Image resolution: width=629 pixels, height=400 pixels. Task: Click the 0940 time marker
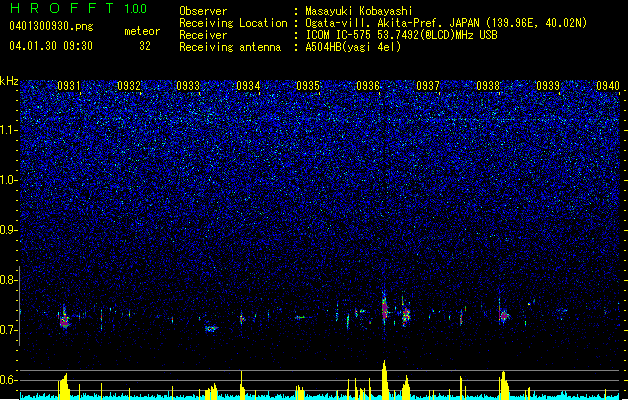coord(608,86)
